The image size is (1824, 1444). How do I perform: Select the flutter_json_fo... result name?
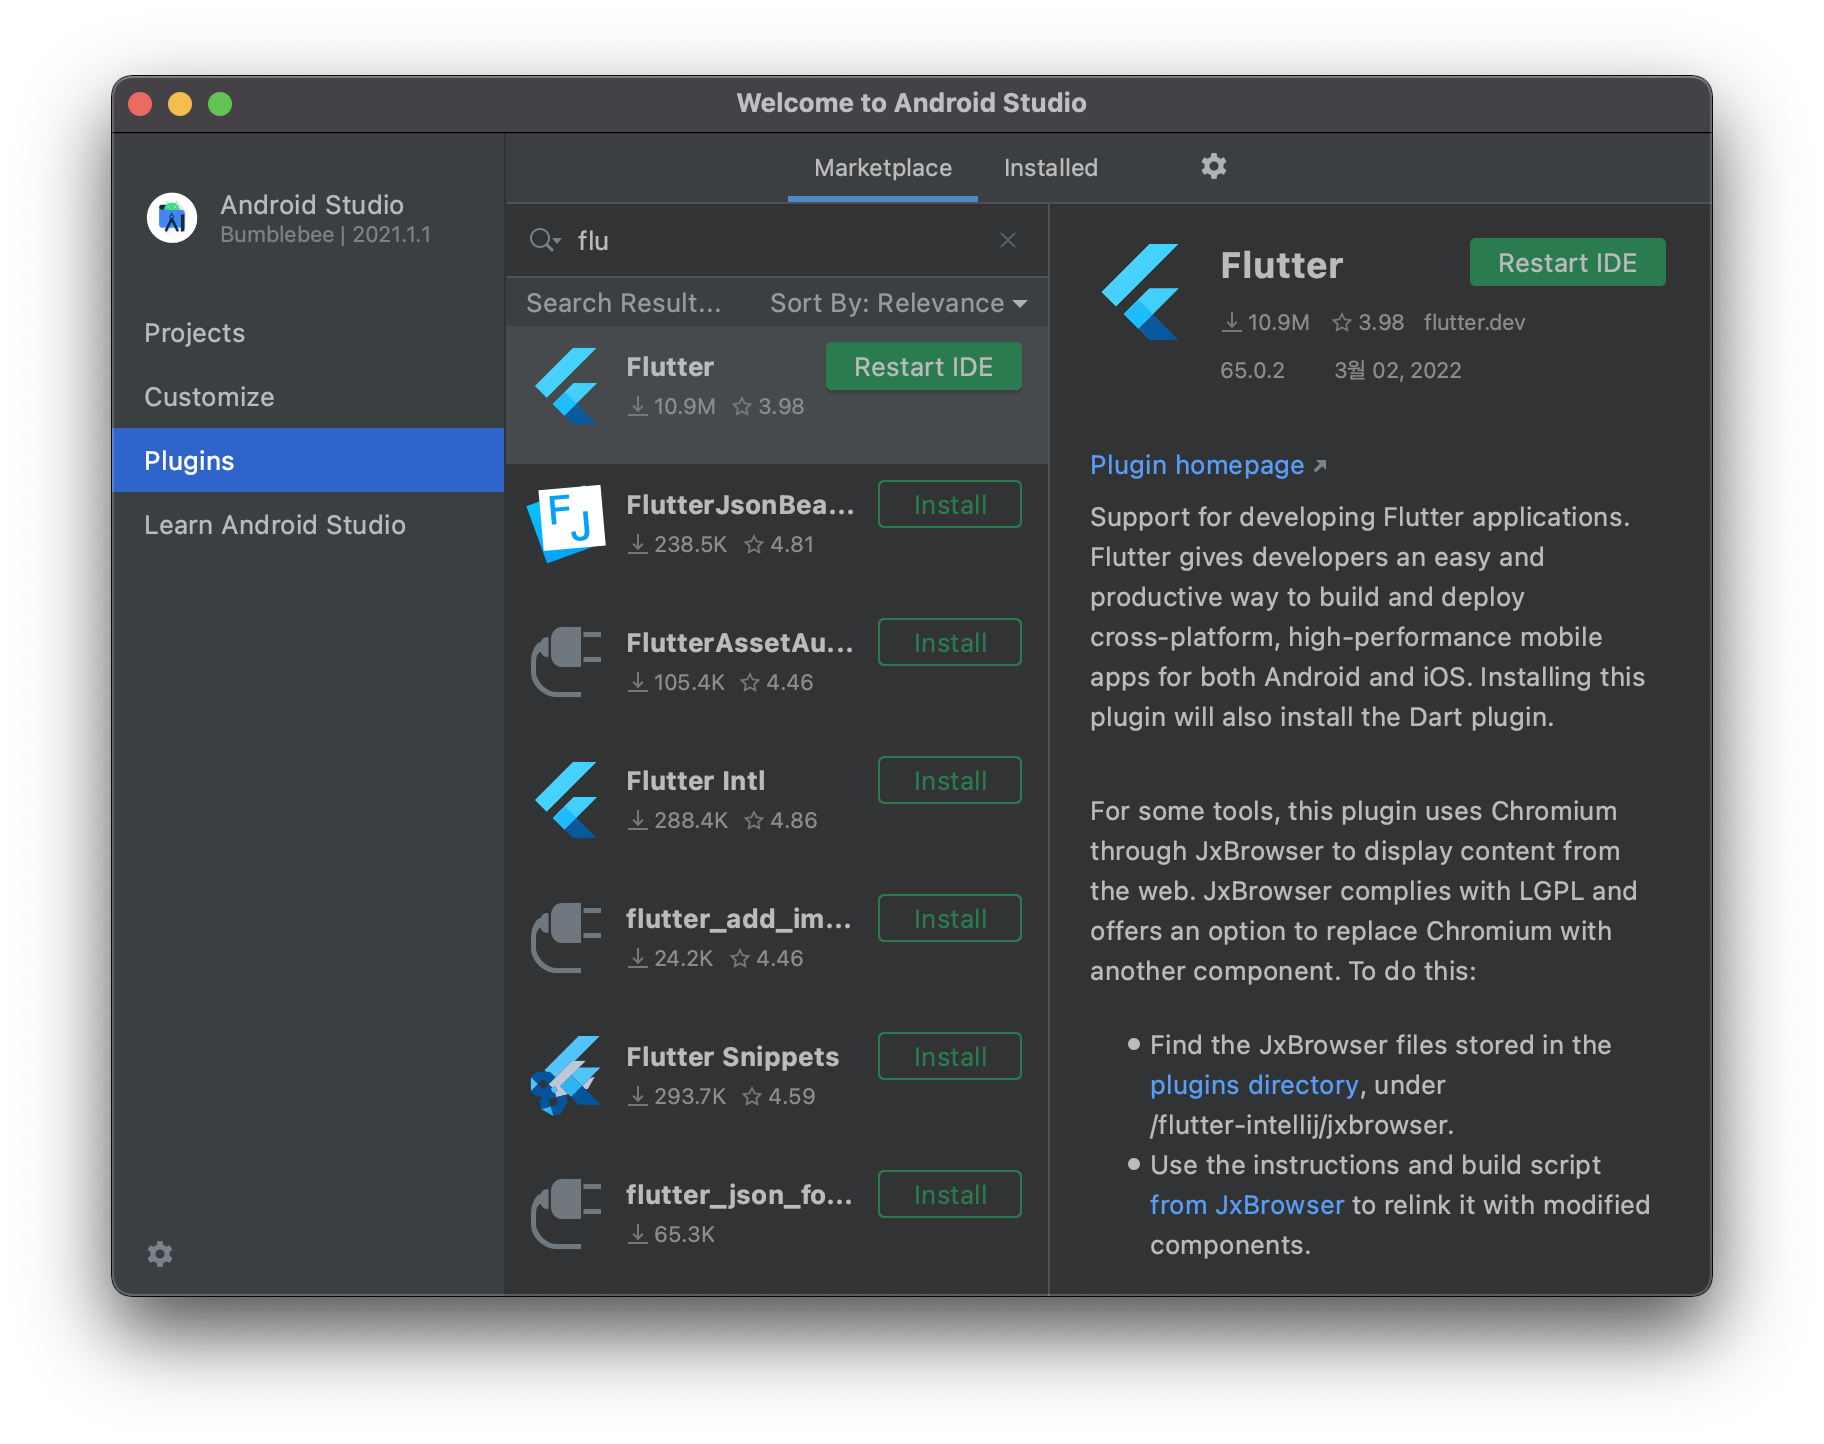point(739,1195)
